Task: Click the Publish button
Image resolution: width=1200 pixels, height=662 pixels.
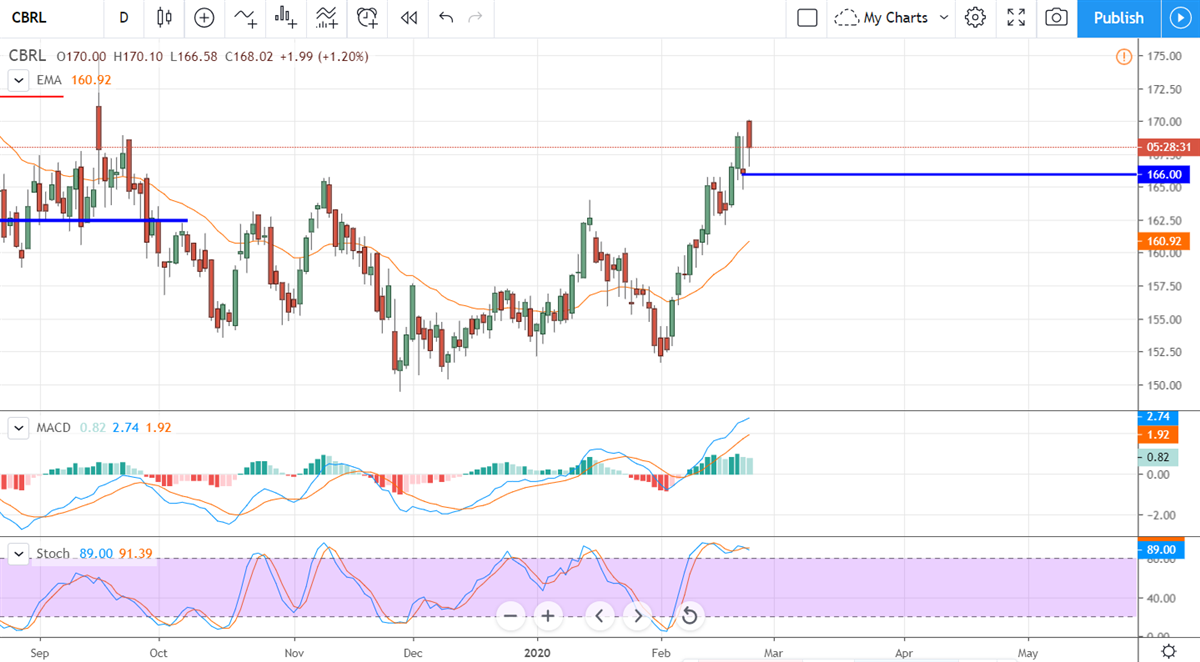Action: coord(1118,17)
